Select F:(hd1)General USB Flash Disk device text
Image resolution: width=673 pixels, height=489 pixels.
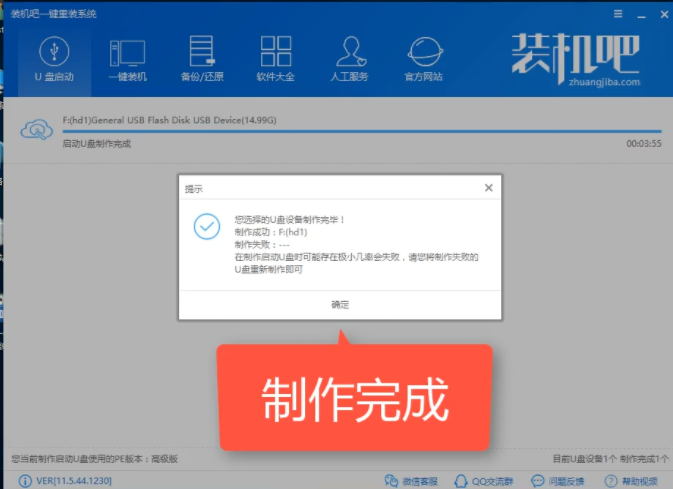(170, 120)
